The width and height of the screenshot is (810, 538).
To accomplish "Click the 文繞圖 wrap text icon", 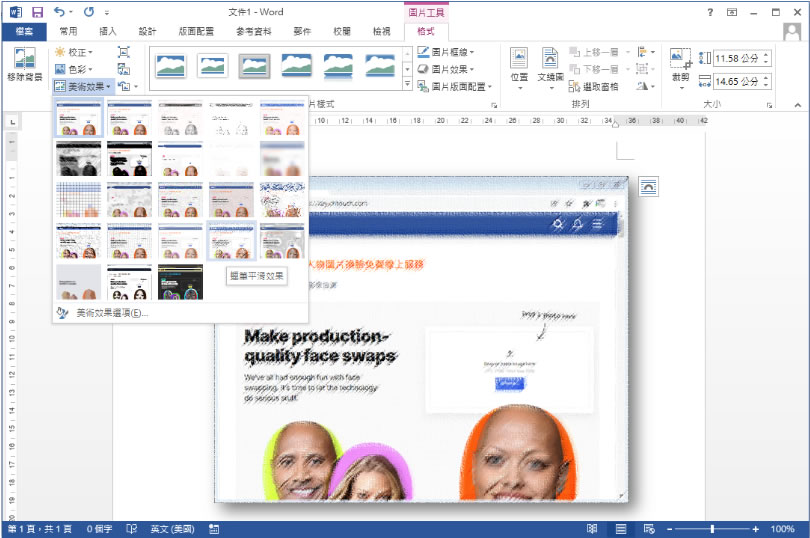I will (550, 57).
